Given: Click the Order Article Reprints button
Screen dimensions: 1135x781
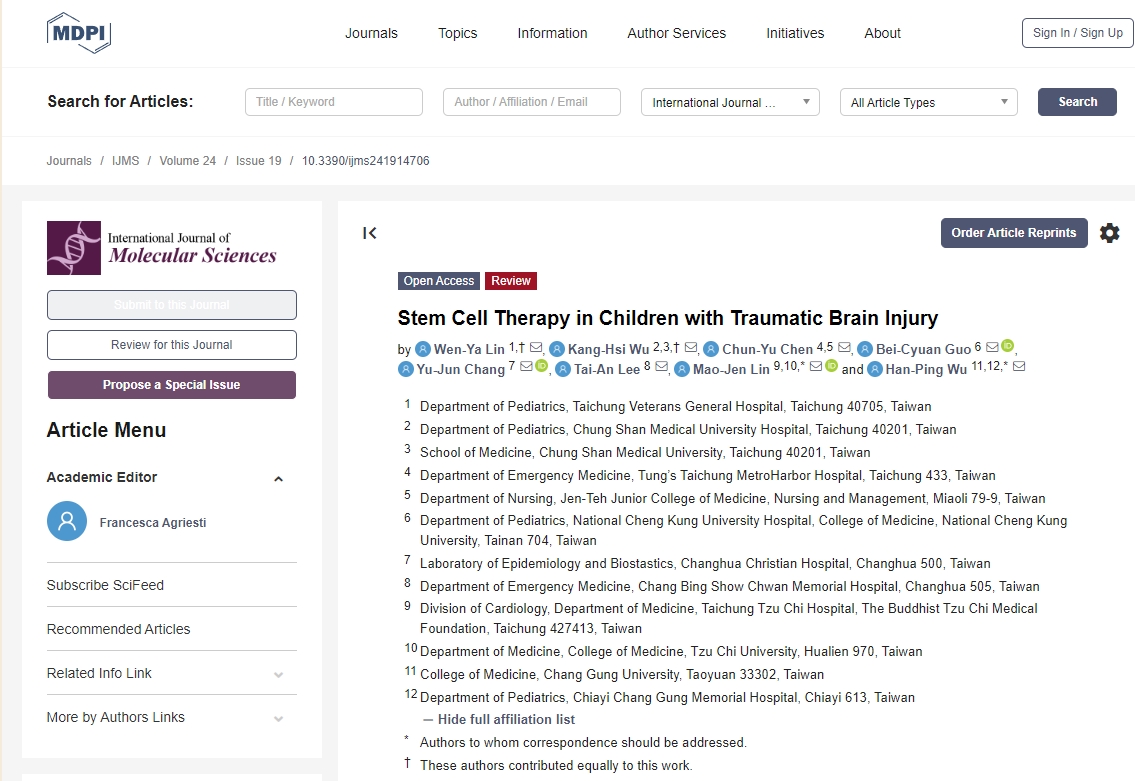Looking at the screenshot, I should [1013, 233].
